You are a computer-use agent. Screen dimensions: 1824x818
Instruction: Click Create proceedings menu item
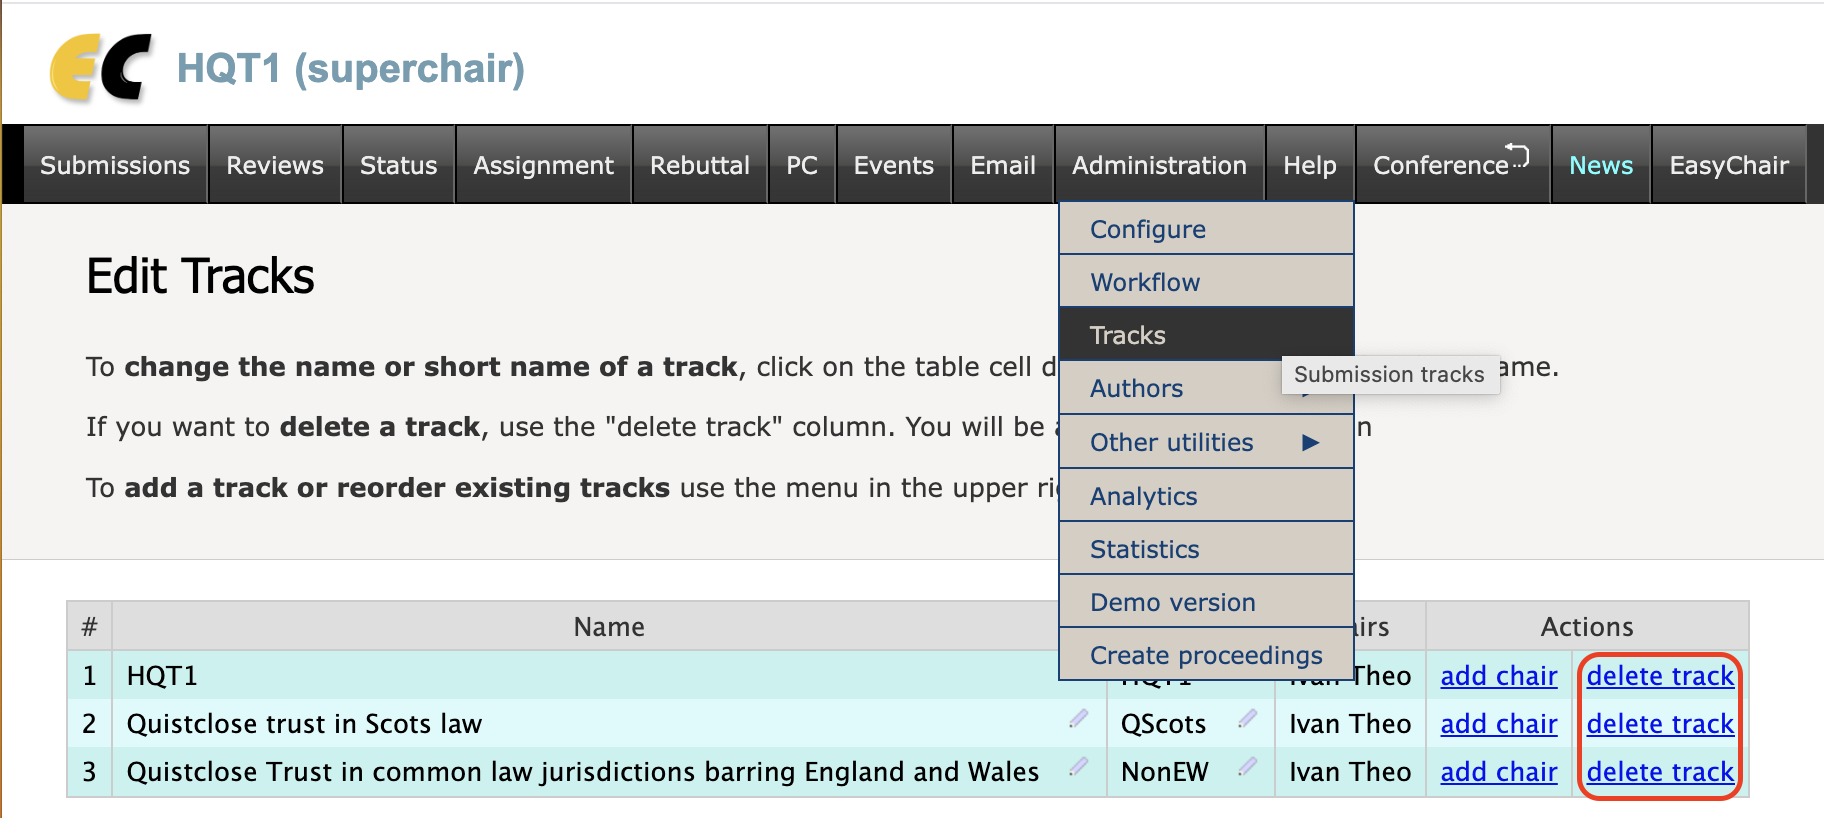pyautogui.click(x=1206, y=655)
